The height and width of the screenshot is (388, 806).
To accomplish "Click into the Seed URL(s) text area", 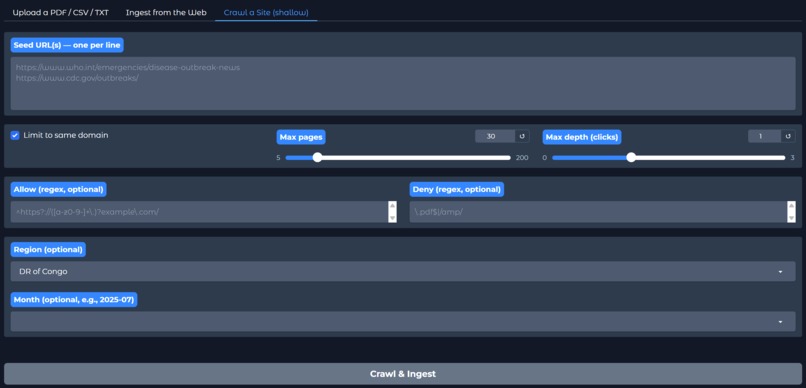I will pos(403,83).
